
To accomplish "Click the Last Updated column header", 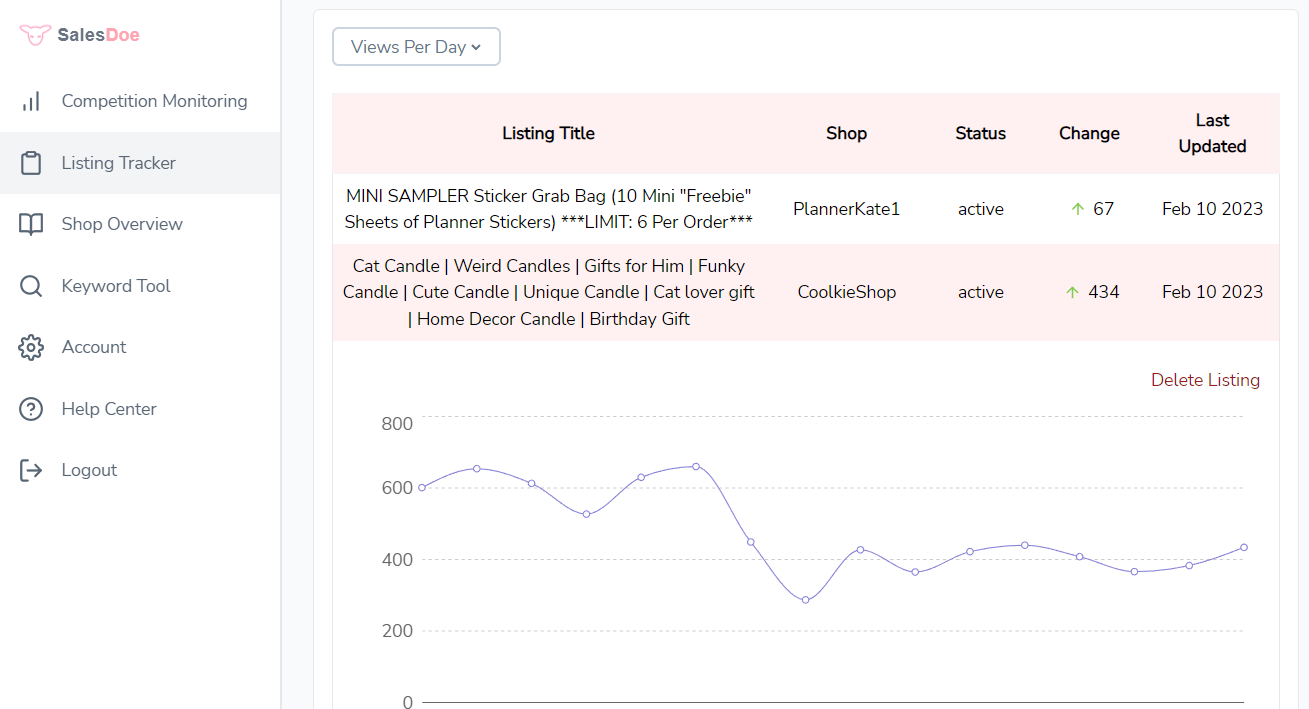I will click(1212, 133).
